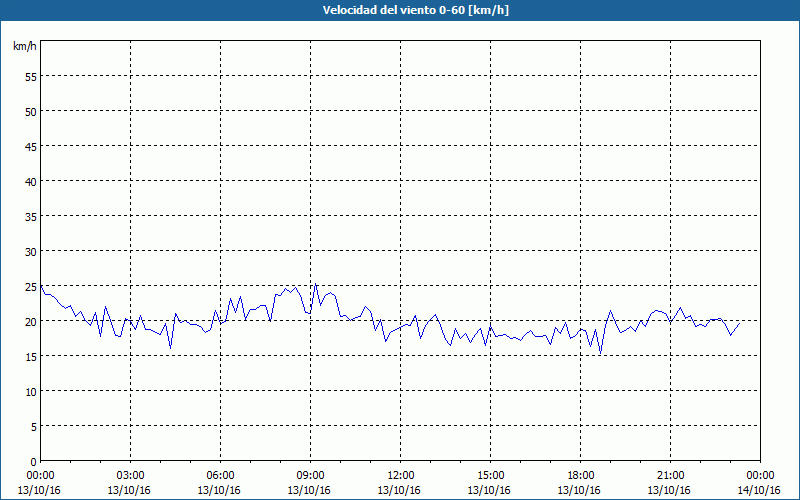
Task: Select the y-axis value "55"
Action: click(31, 76)
